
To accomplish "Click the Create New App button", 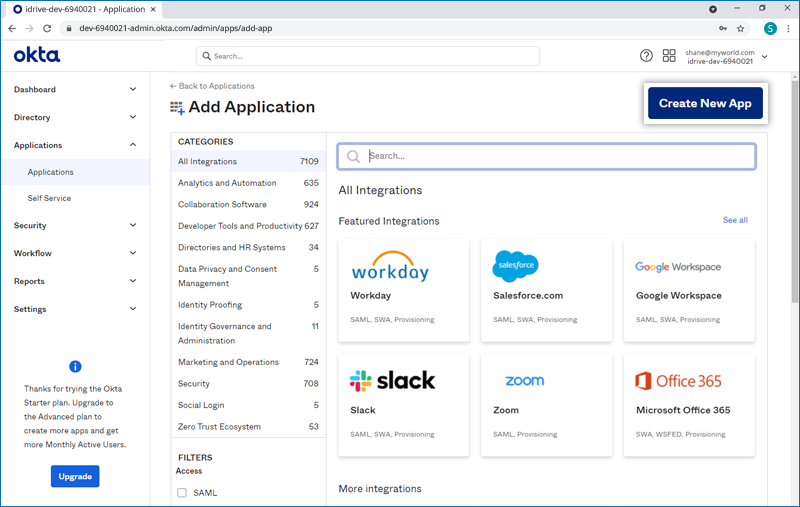I will click(x=705, y=103).
